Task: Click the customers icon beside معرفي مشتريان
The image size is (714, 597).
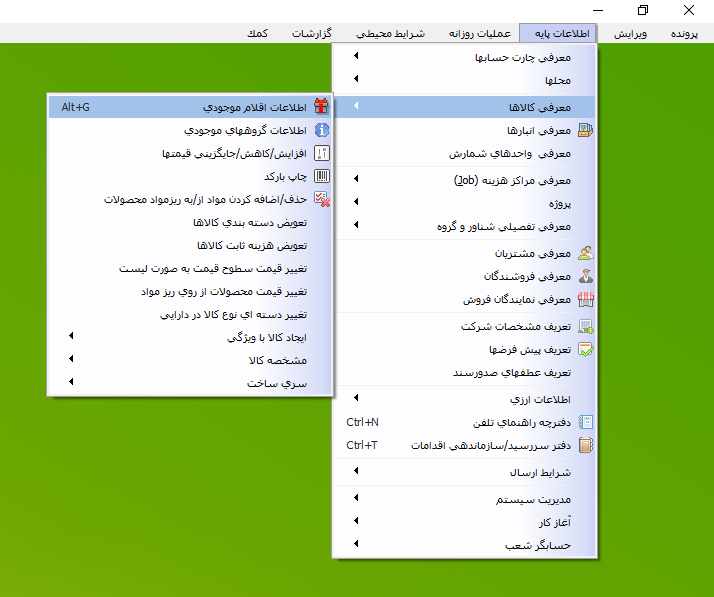Action: [586, 253]
